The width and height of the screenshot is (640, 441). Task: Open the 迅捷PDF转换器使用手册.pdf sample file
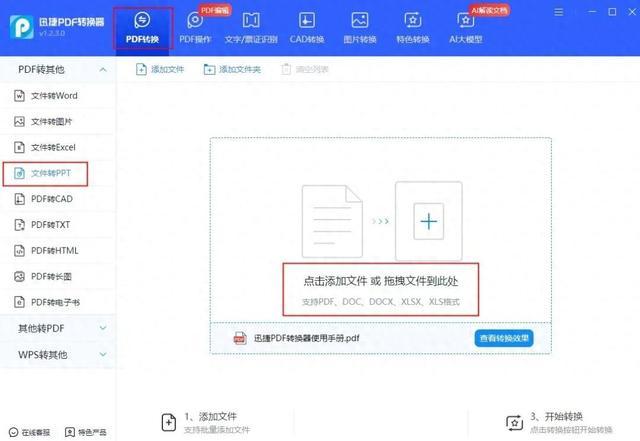pos(307,338)
